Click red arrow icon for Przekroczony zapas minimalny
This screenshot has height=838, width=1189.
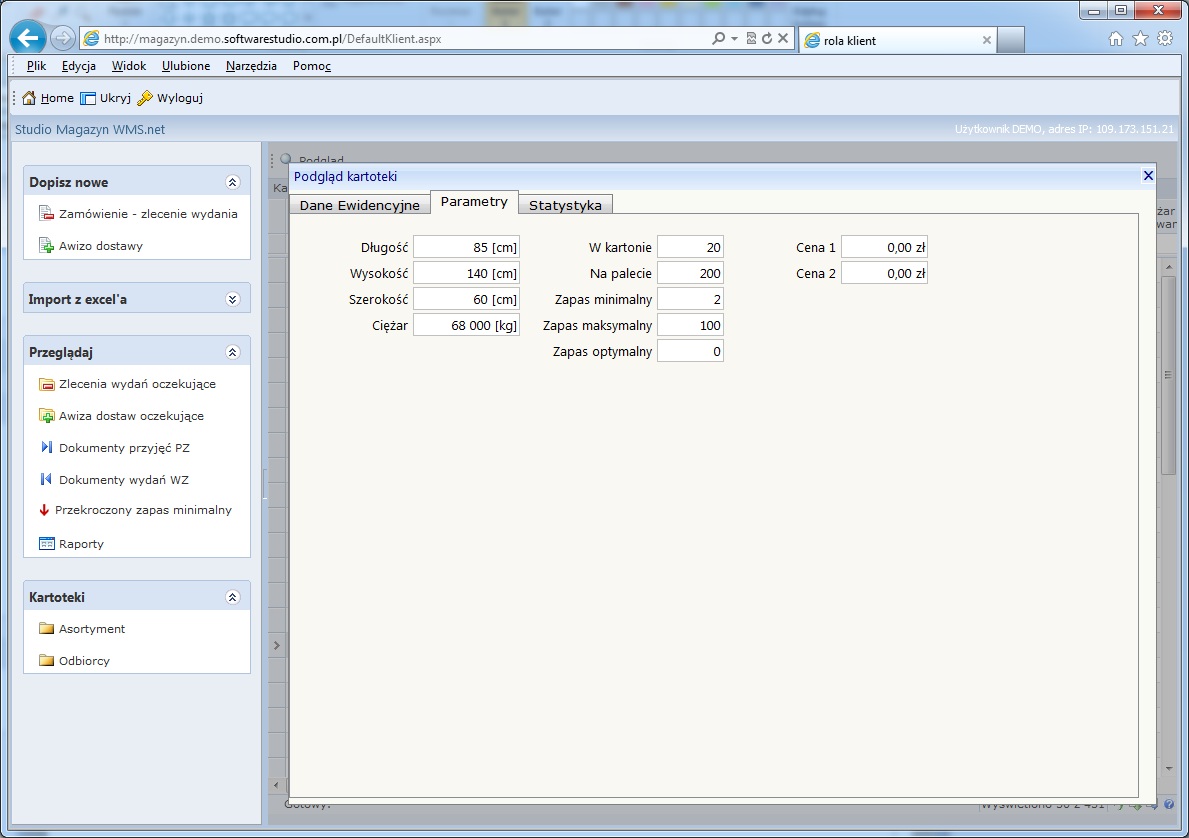coord(44,510)
